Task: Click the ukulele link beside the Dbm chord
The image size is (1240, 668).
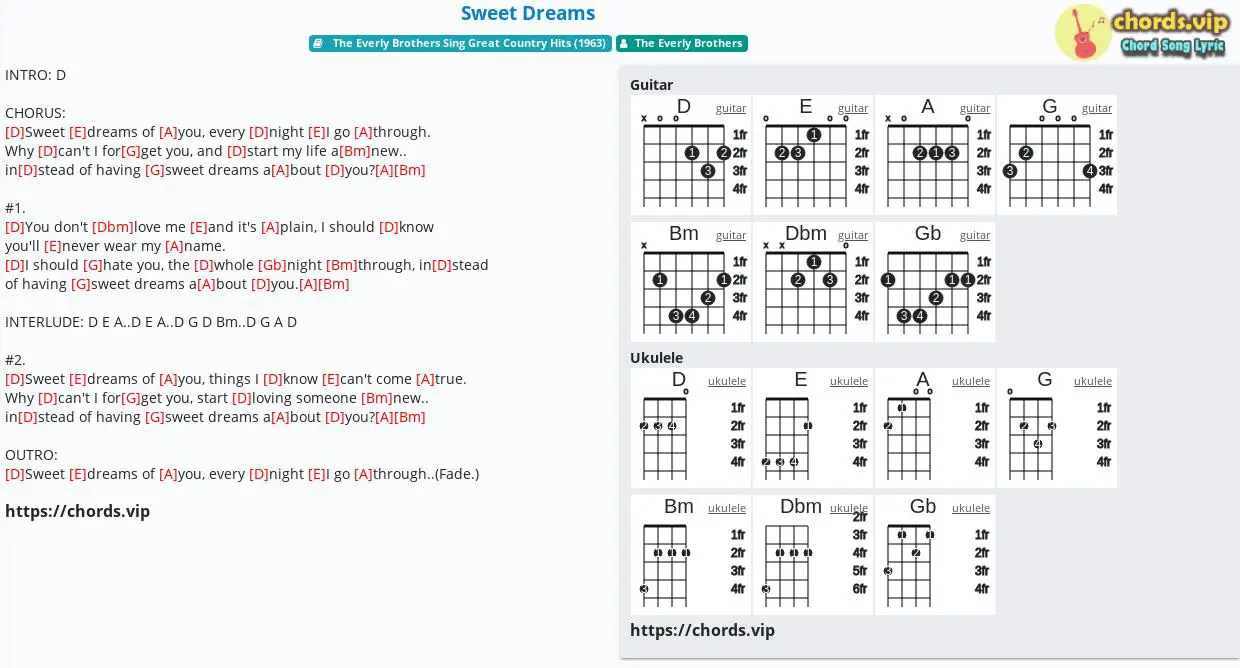Action: (x=849, y=508)
